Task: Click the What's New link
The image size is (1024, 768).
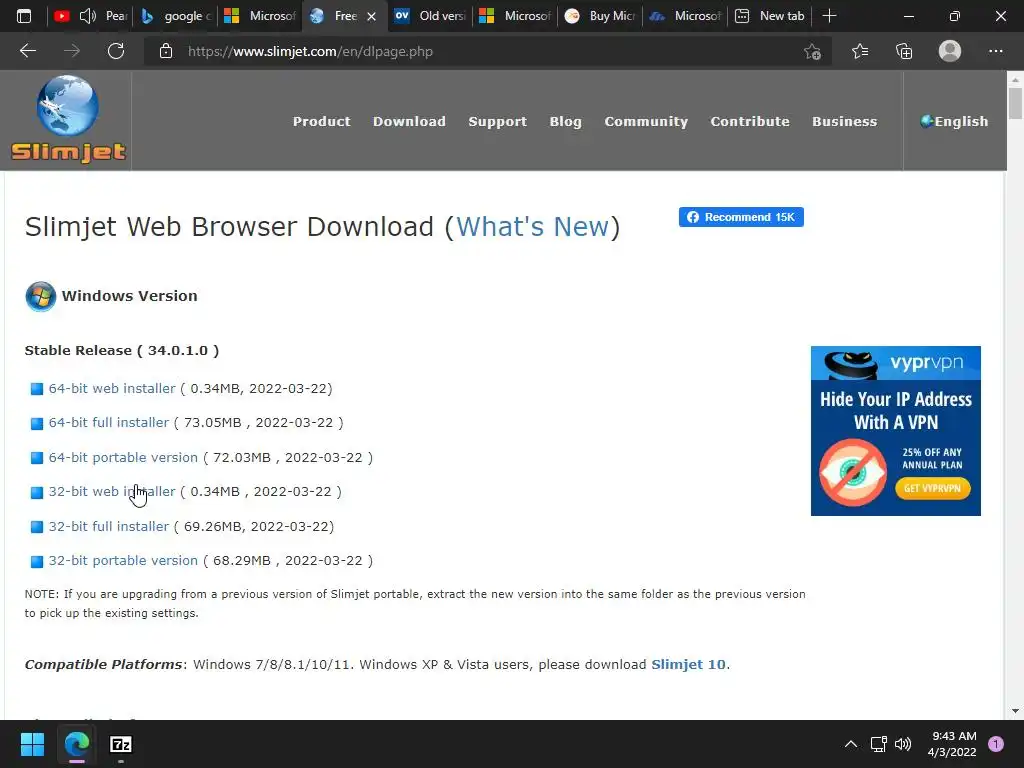Action: coord(532,227)
